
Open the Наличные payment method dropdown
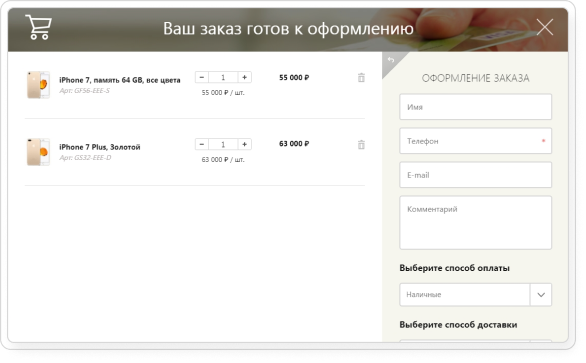point(475,295)
